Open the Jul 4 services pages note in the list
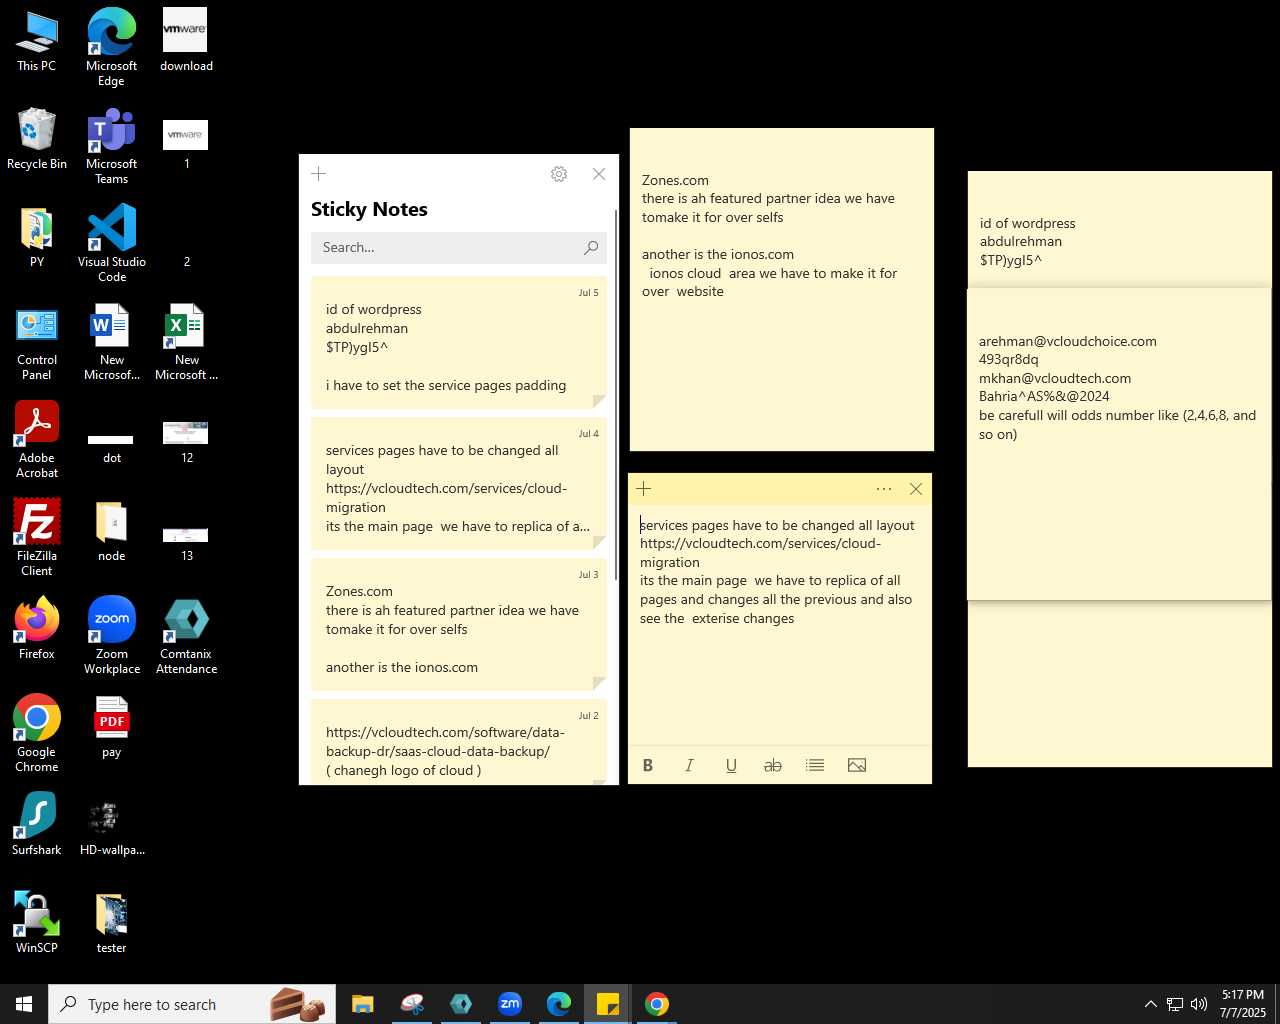This screenshot has width=1280, height=1024. click(x=459, y=484)
